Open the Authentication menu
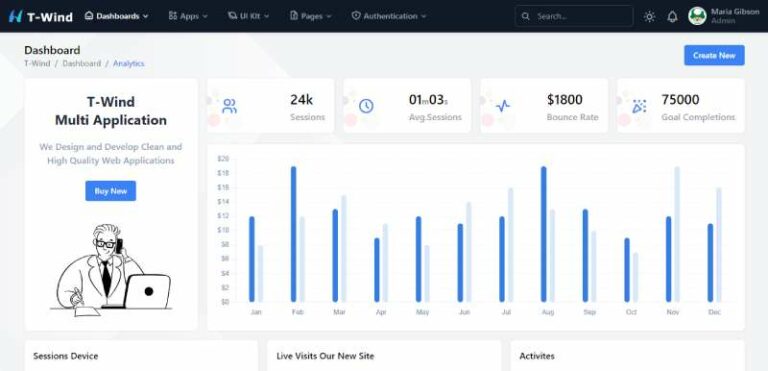The image size is (768, 371). coord(389,16)
